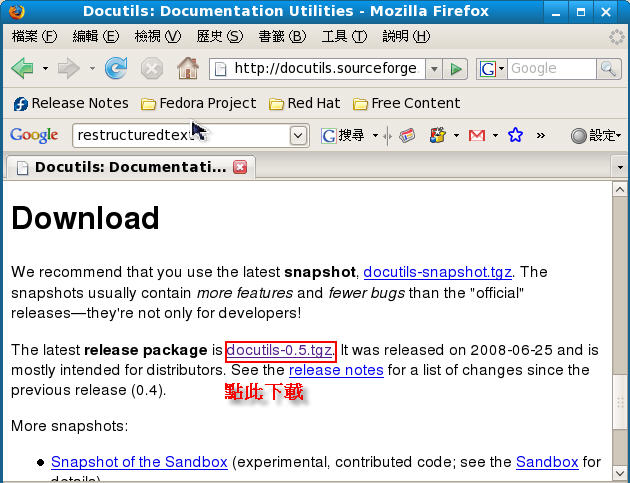This screenshot has width=630, height=483.
Task: Expand the Google Toolbar search history dropdown
Action: click(x=298, y=135)
